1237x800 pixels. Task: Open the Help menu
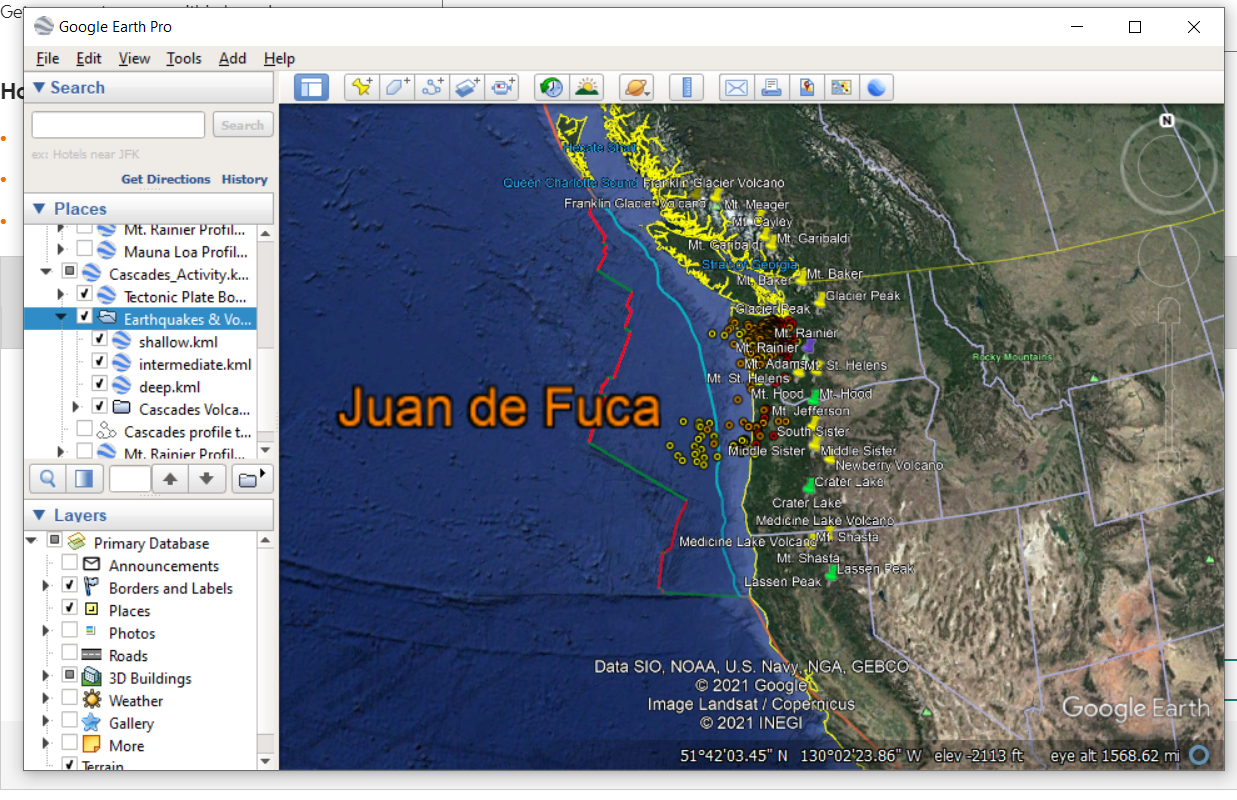pyautogui.click(x=279, y=58)
